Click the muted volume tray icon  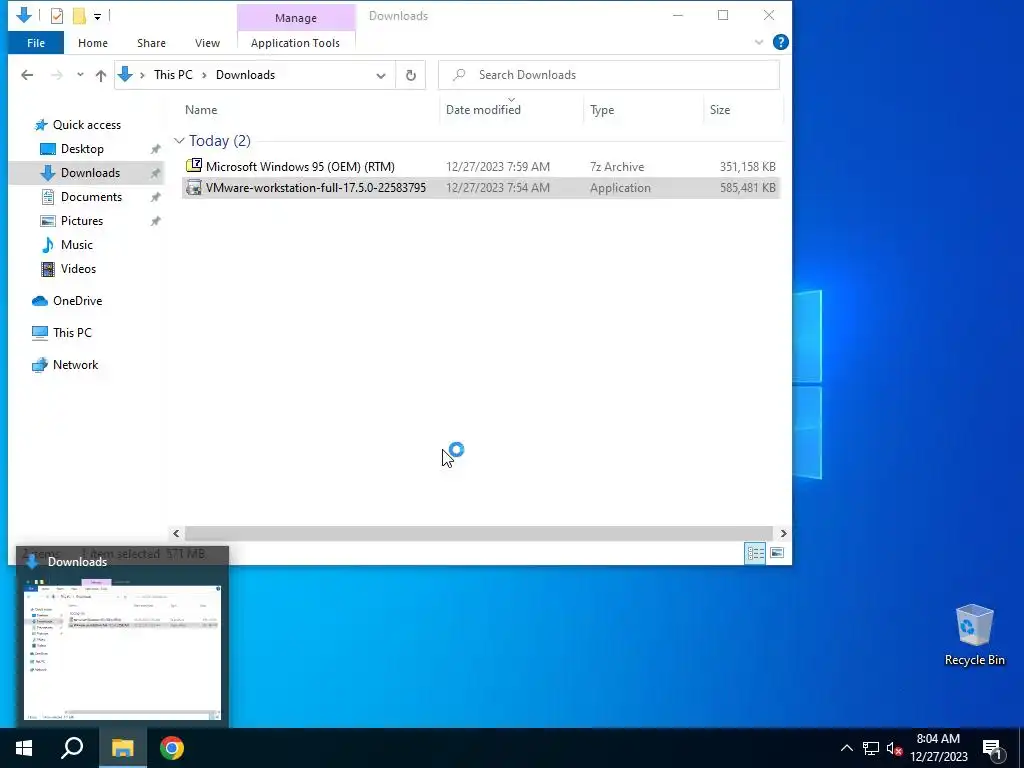(x=894, y=748)
